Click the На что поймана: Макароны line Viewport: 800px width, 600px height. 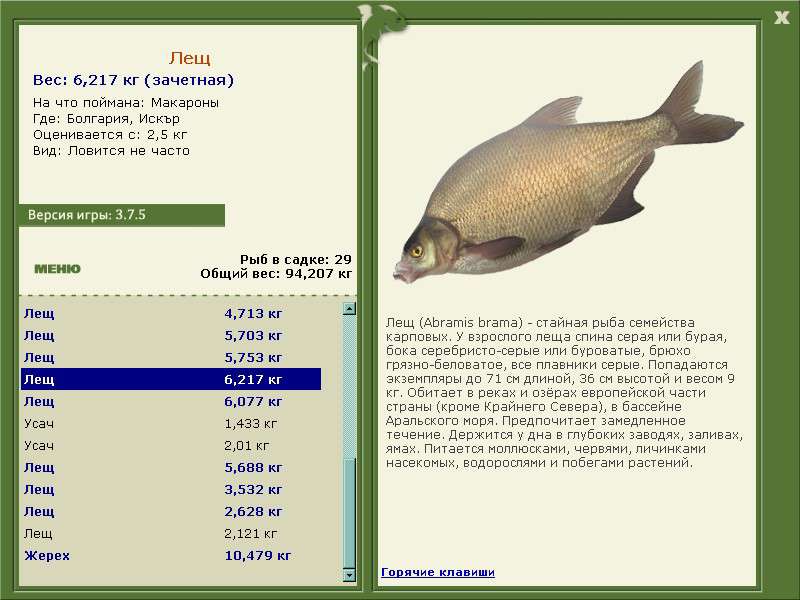pyautogui.click(x=126, y=103)
